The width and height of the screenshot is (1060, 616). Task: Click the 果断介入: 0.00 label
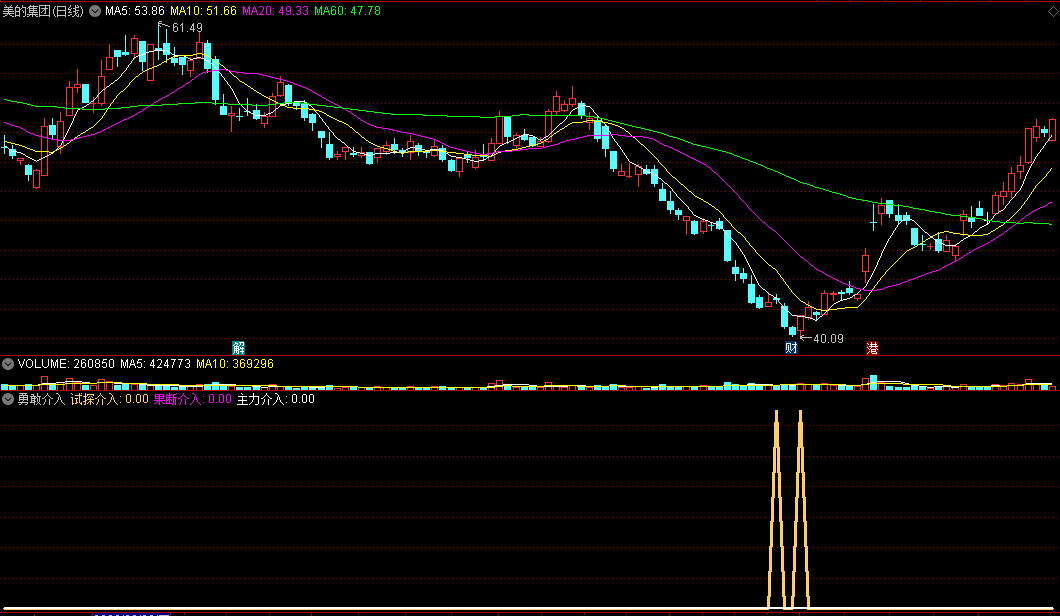pos(193,399)
